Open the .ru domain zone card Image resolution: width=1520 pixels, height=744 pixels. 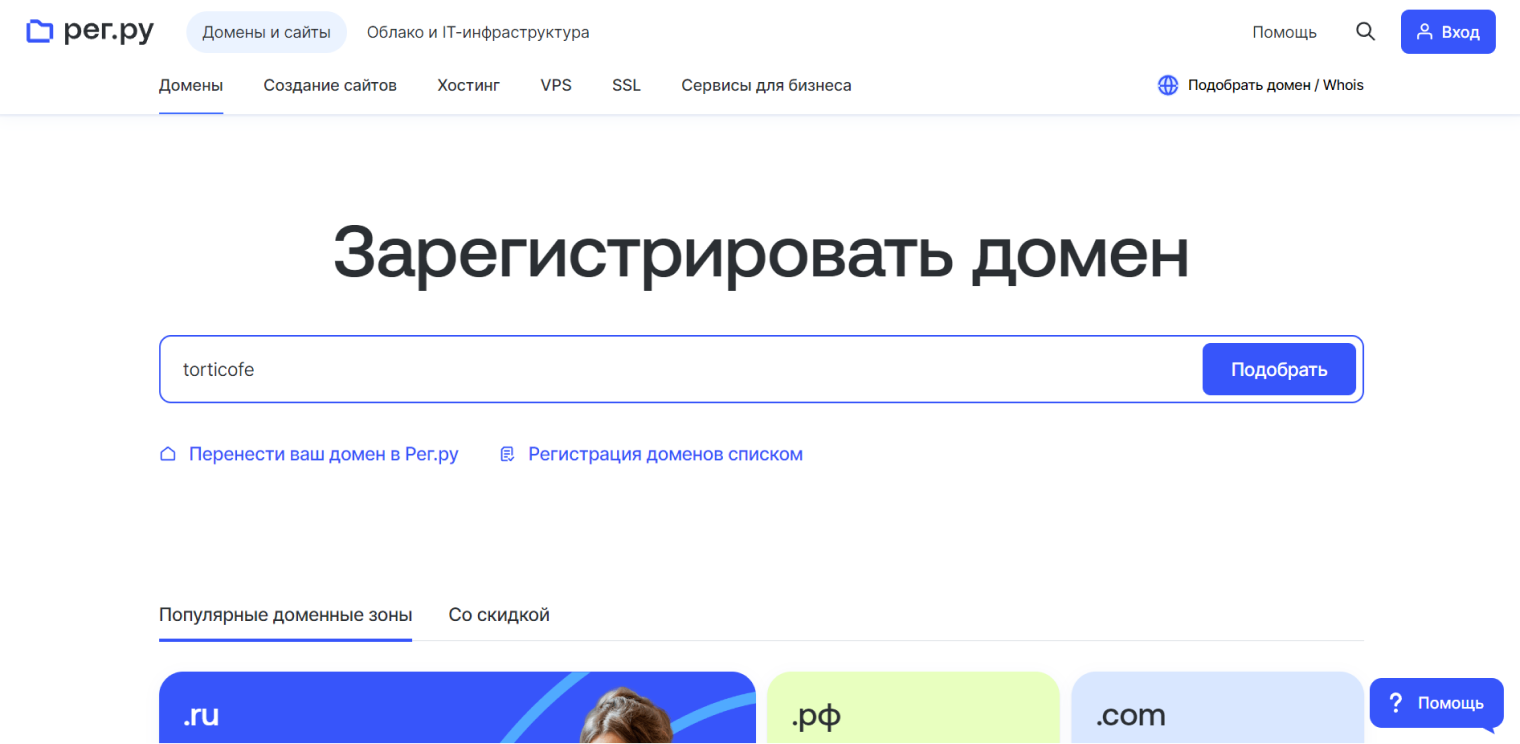pos(457,708)
